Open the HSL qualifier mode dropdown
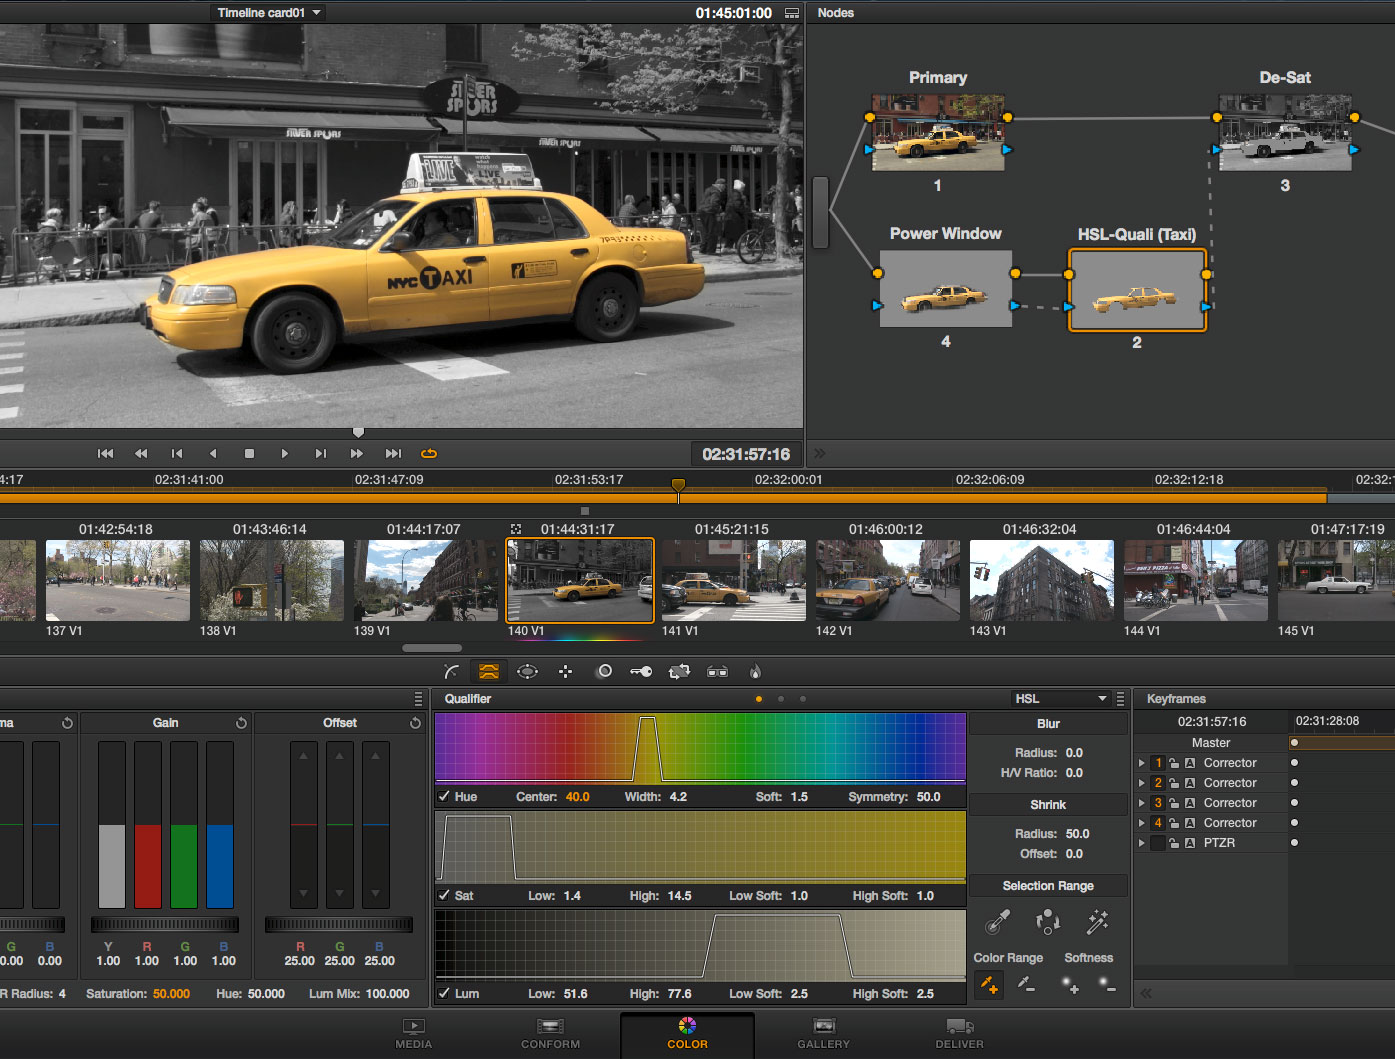This screenshot has height=1059, width=1395. (x=1062, y=698)
